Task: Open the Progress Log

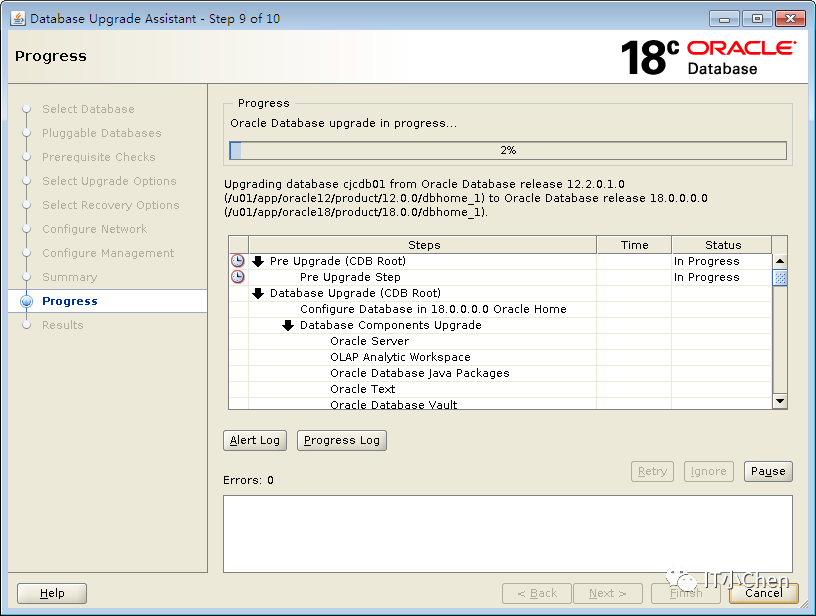Action: 342,441
